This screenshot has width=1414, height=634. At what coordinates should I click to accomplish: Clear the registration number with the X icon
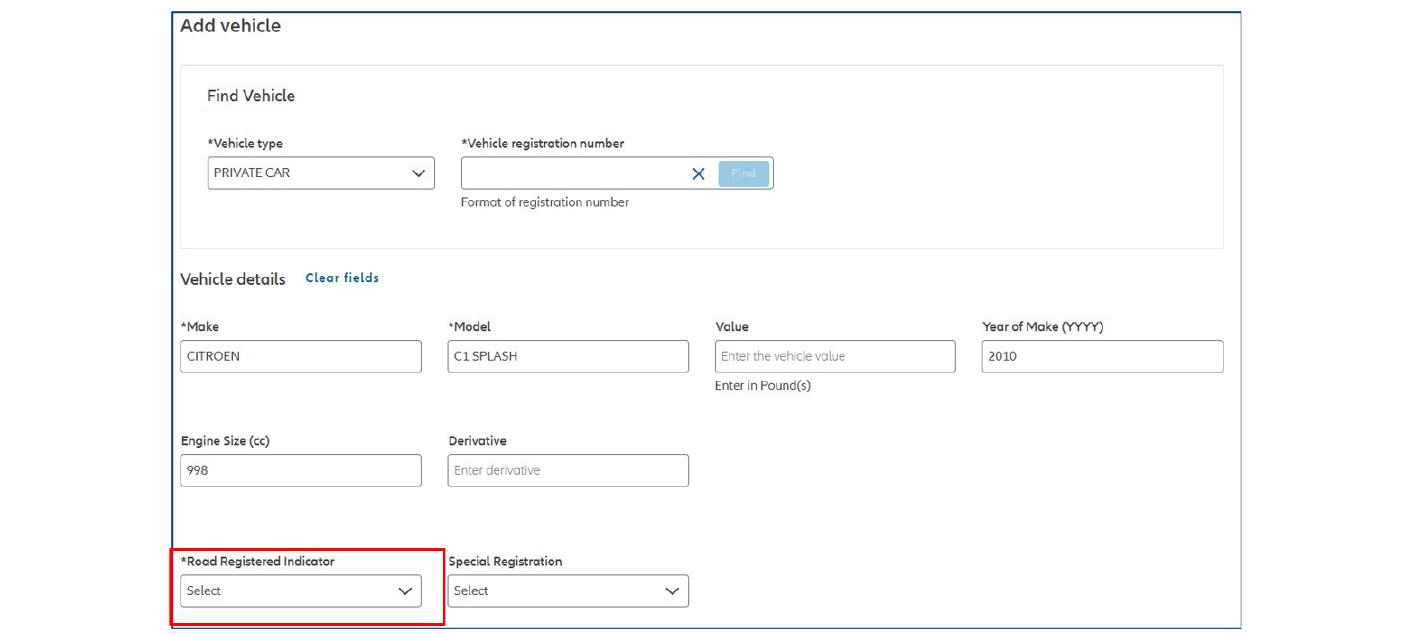698,174
